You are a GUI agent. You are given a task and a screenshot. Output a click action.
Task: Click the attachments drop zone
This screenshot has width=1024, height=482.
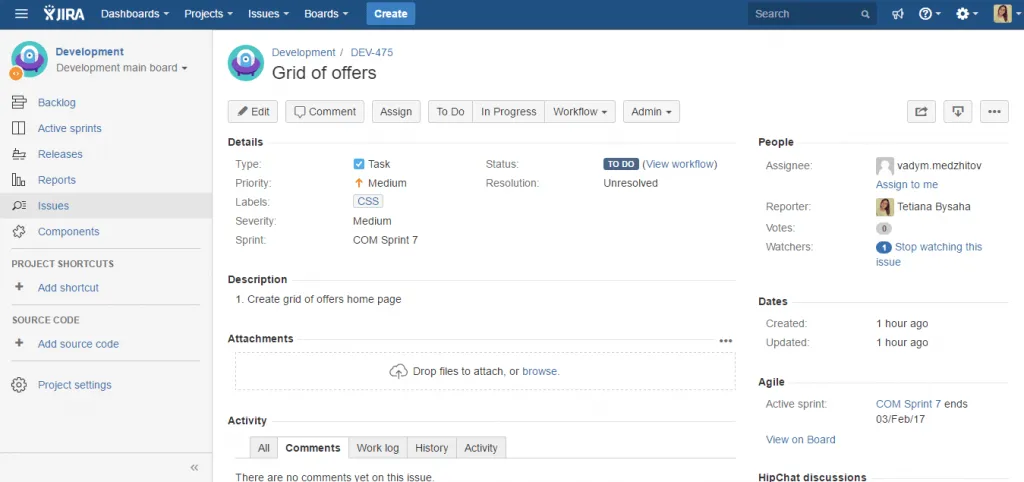485,372
